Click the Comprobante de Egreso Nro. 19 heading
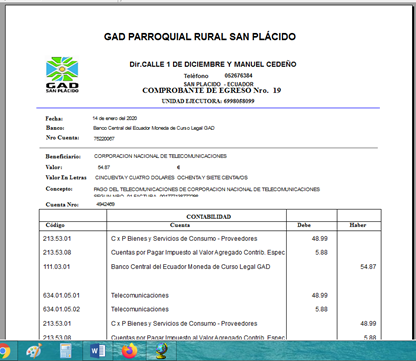416x361 pixels. pyautogui.click(x=212, y=90)
